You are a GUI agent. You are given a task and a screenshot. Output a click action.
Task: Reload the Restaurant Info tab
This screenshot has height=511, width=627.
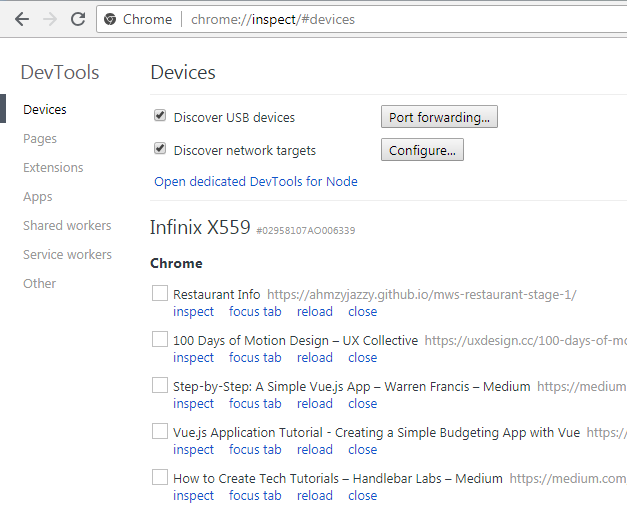pyautogui.click(x=315, y=311)
